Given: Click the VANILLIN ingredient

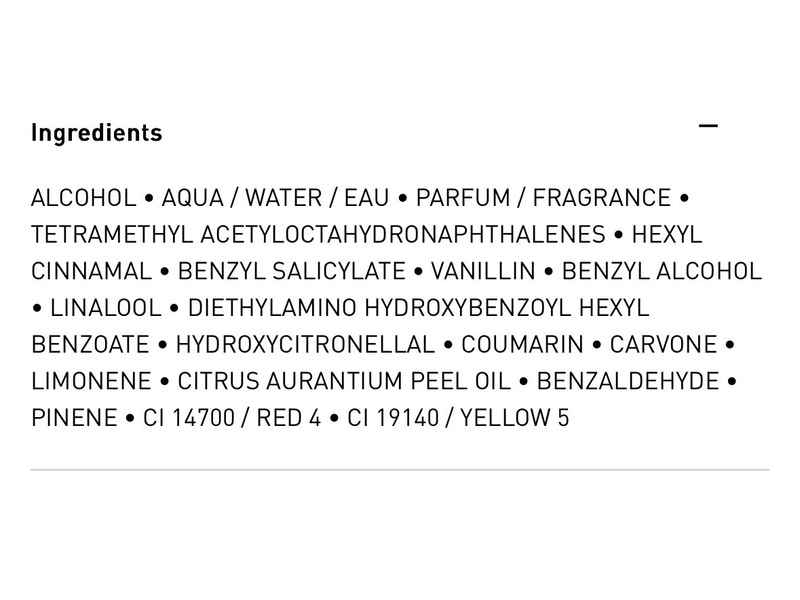Looking at the screenshot, I should pyautogui.click(x=483, y=271).
